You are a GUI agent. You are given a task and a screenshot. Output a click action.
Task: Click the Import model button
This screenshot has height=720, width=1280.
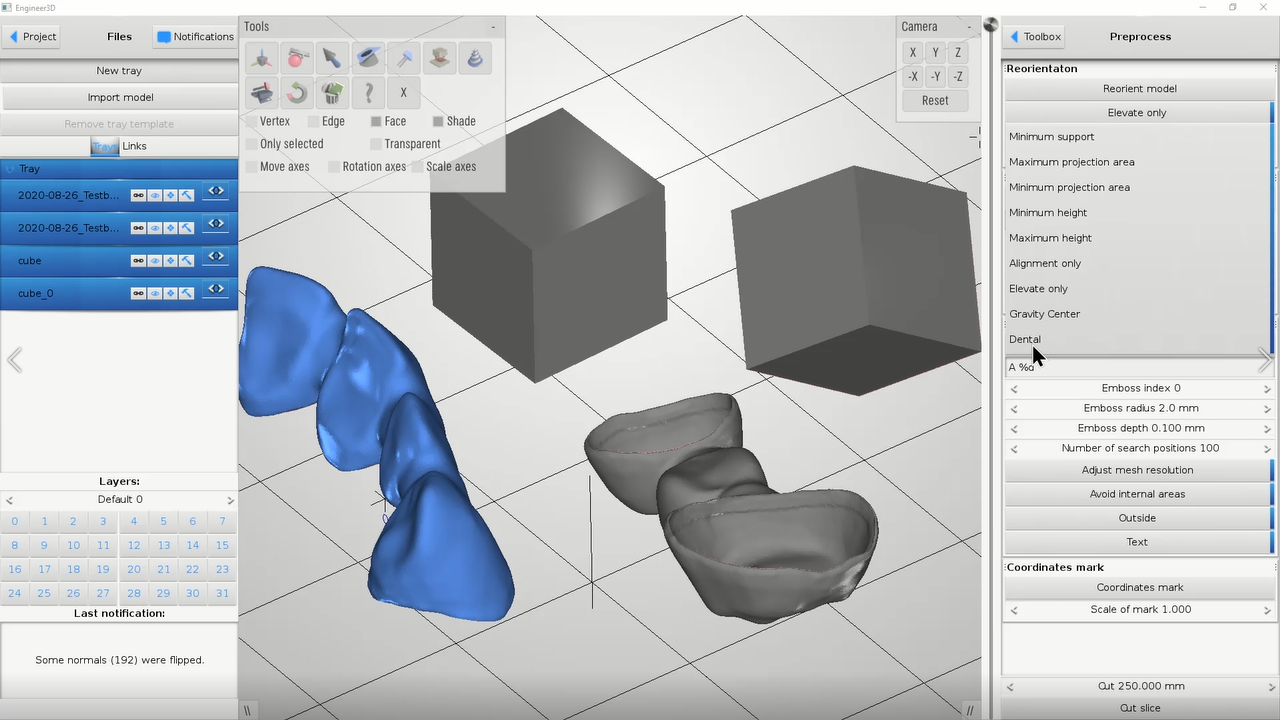point(120,97)
